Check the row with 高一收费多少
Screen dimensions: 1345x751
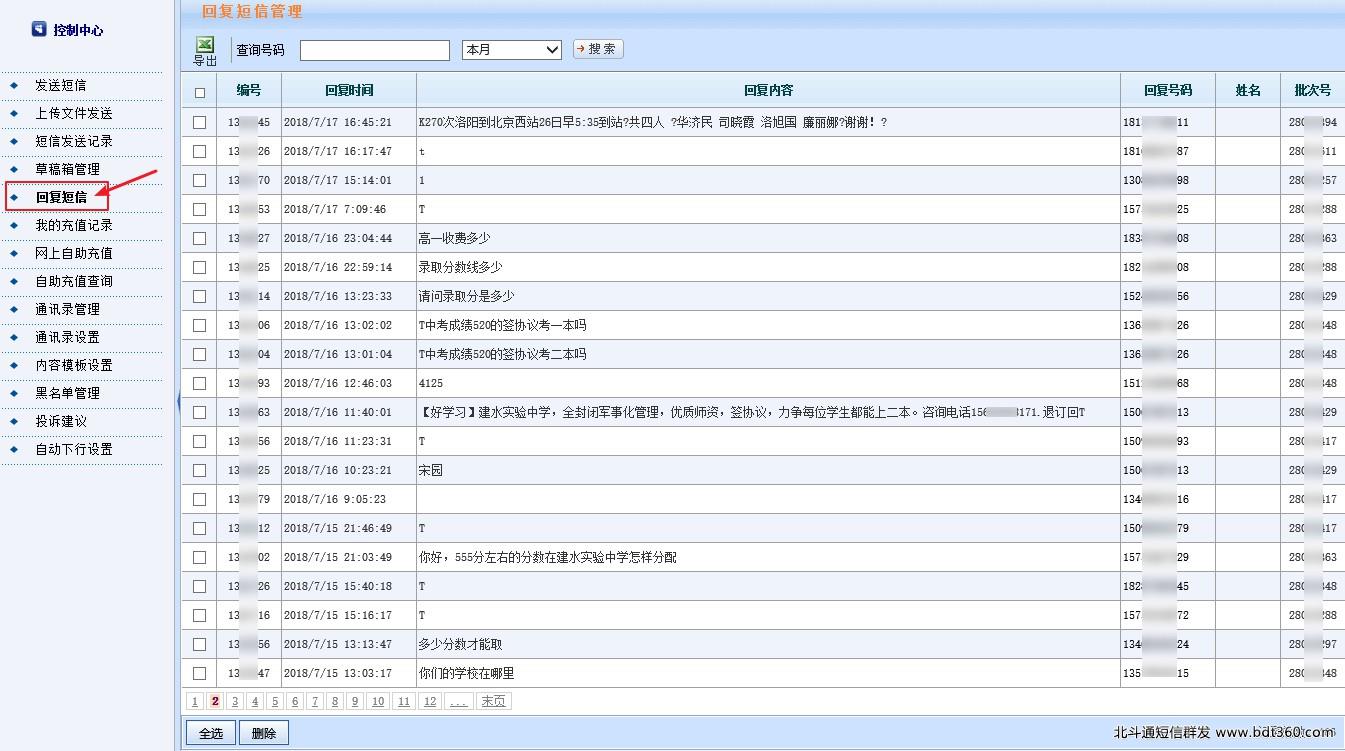point(200,238)
